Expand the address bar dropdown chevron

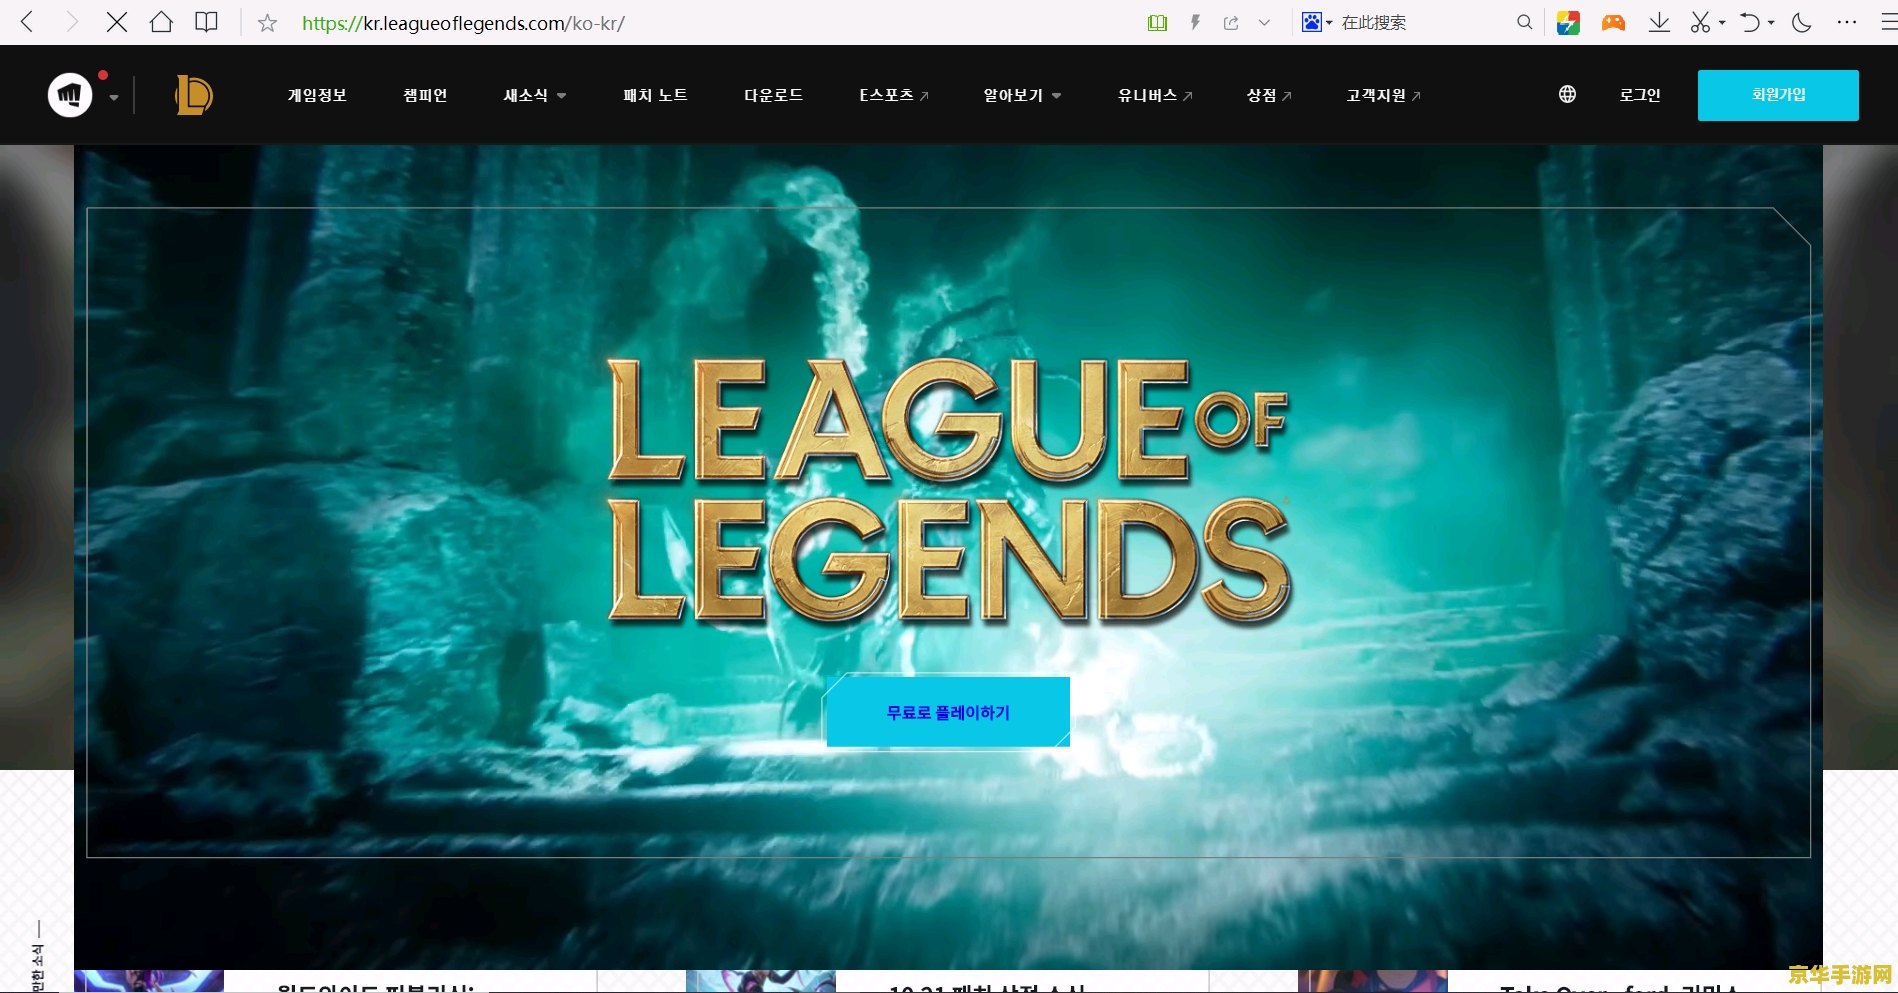[1264, 23]
